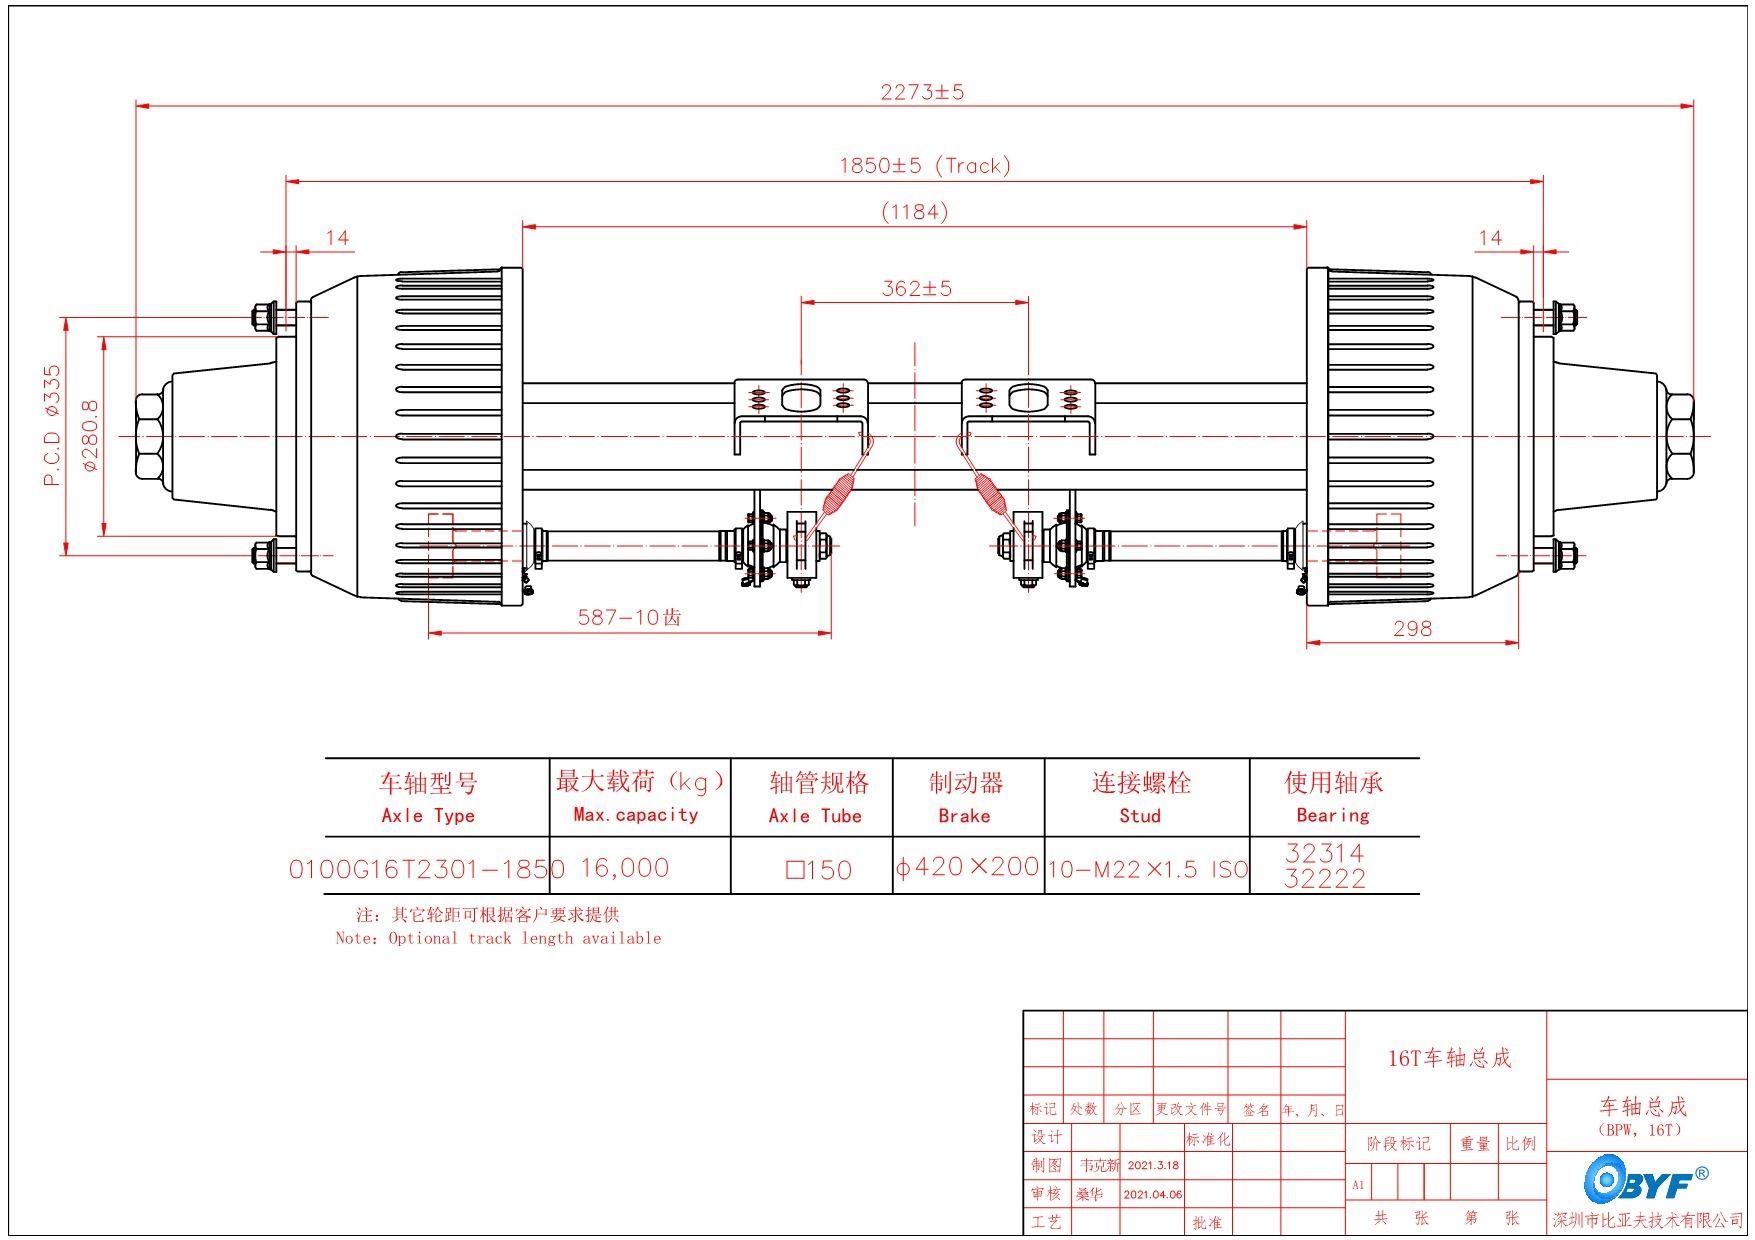This screenshot has width=1755, height=1240.
Task: Click the 16T车轴总成 title text
Action: click(1450, 1055)
